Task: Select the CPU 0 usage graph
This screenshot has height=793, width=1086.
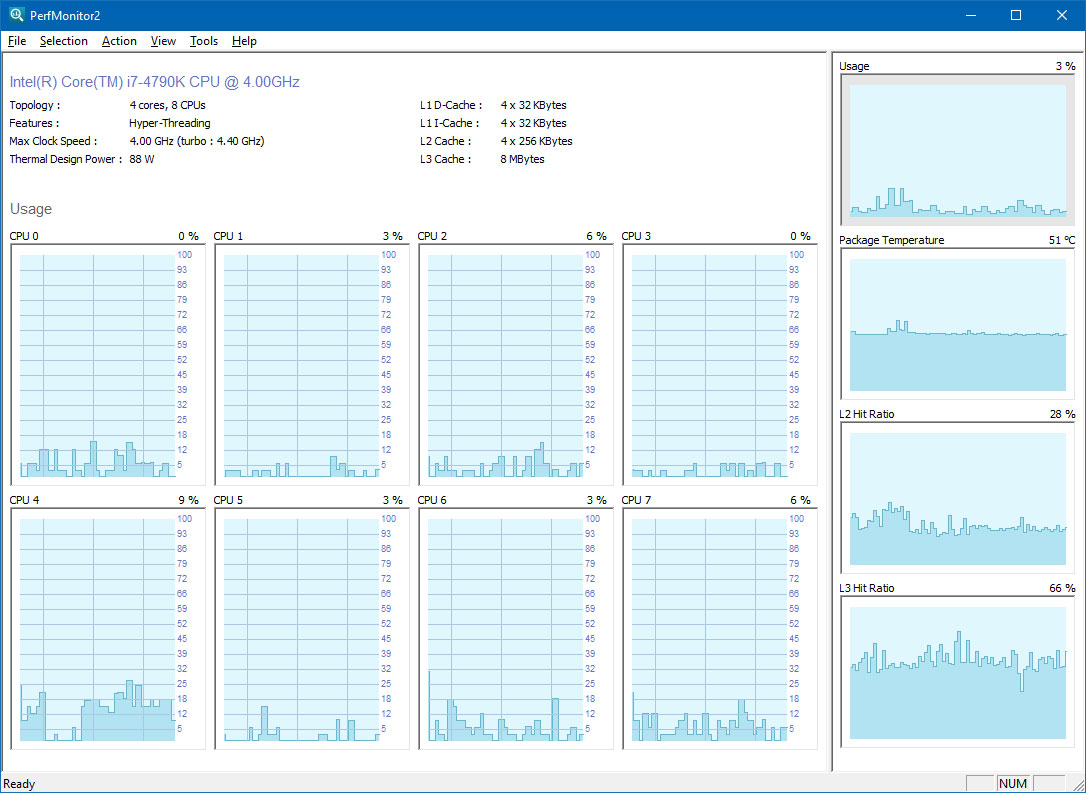Action: [97, 366]
